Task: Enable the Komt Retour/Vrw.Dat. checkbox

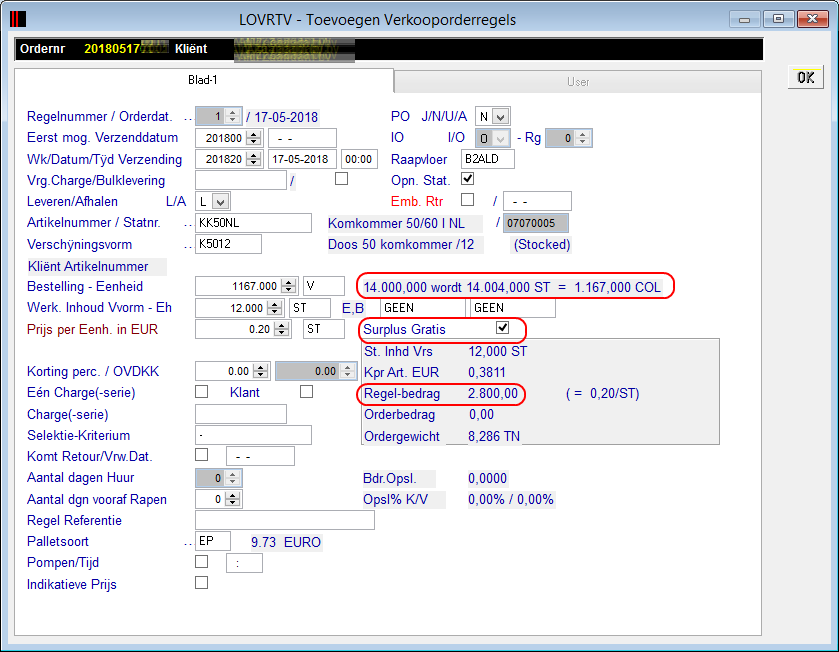Action: 202,455
